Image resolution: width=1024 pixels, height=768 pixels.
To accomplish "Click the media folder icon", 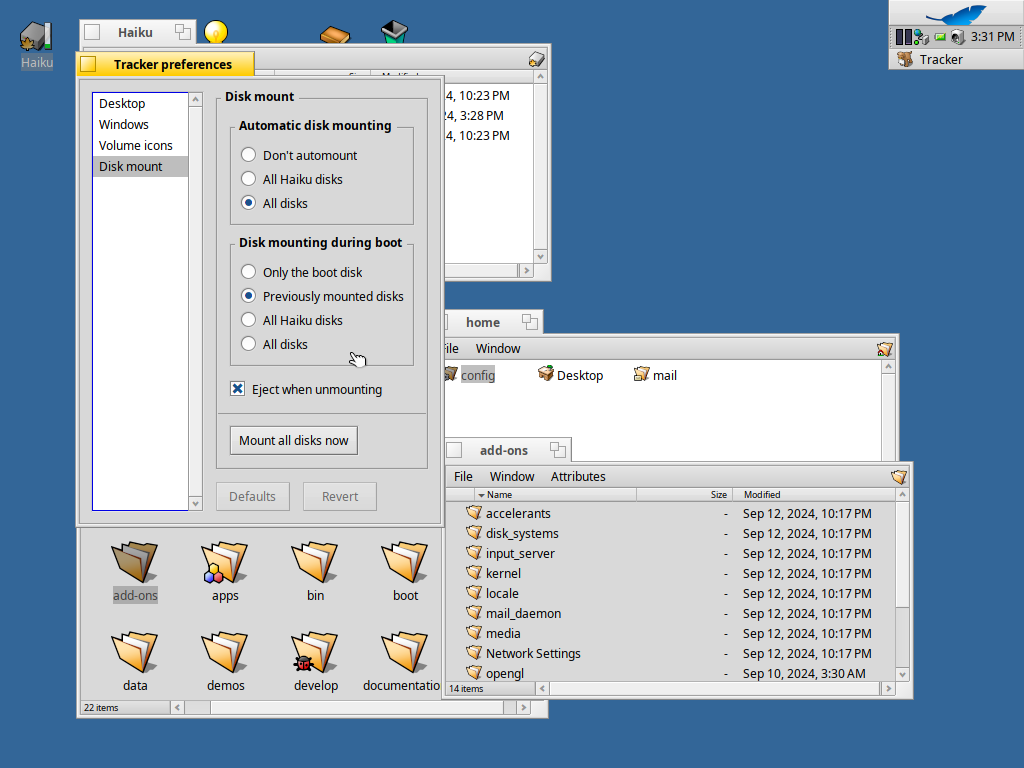I will (474, 633).
